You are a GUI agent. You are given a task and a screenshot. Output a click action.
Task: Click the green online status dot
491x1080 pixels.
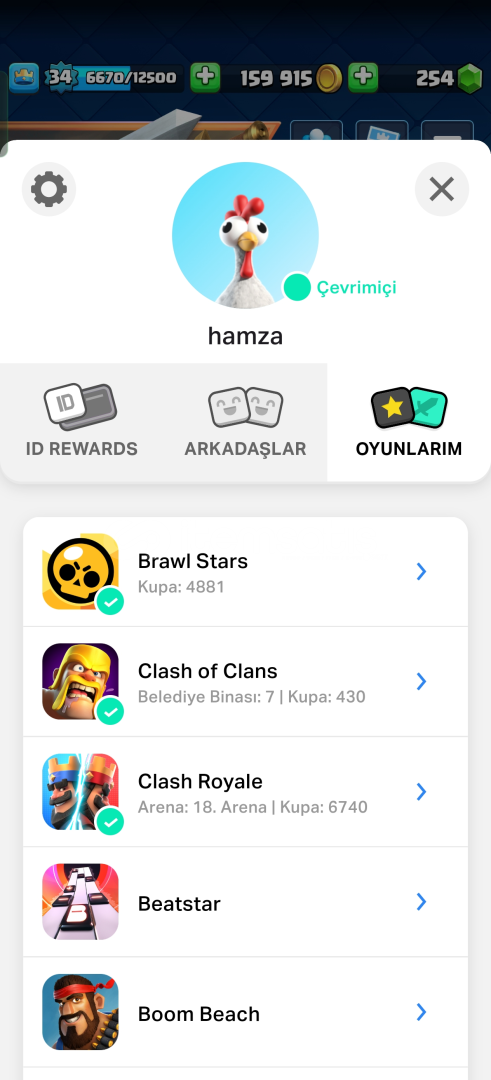[x=297, y=287]
